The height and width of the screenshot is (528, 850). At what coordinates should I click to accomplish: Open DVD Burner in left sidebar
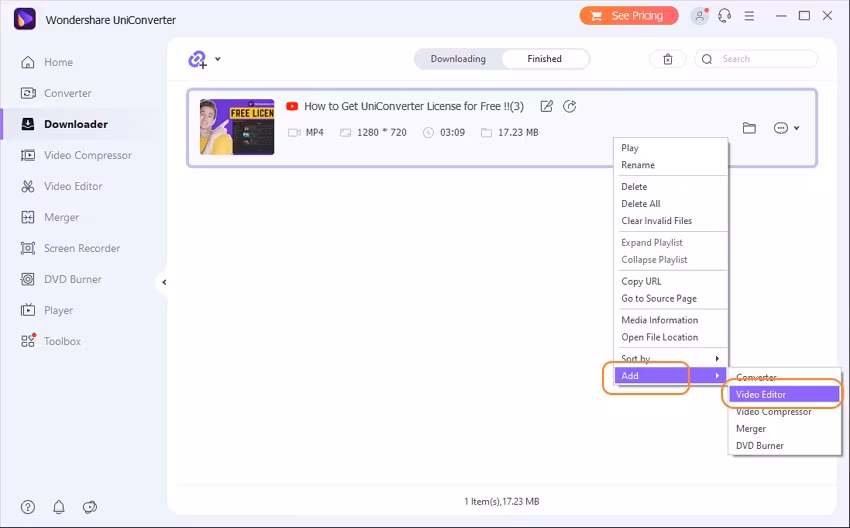(x=61, y=279)
